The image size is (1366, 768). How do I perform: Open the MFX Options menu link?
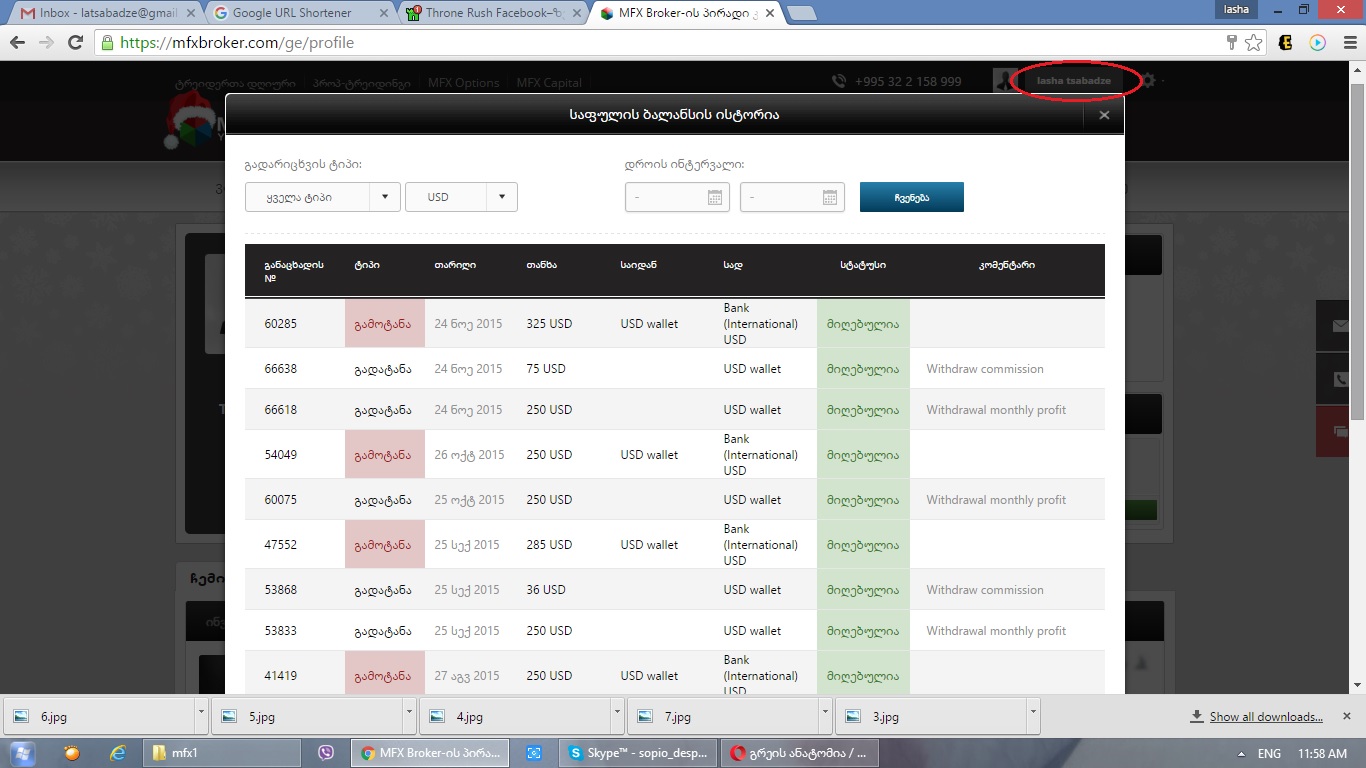(464, 83)
